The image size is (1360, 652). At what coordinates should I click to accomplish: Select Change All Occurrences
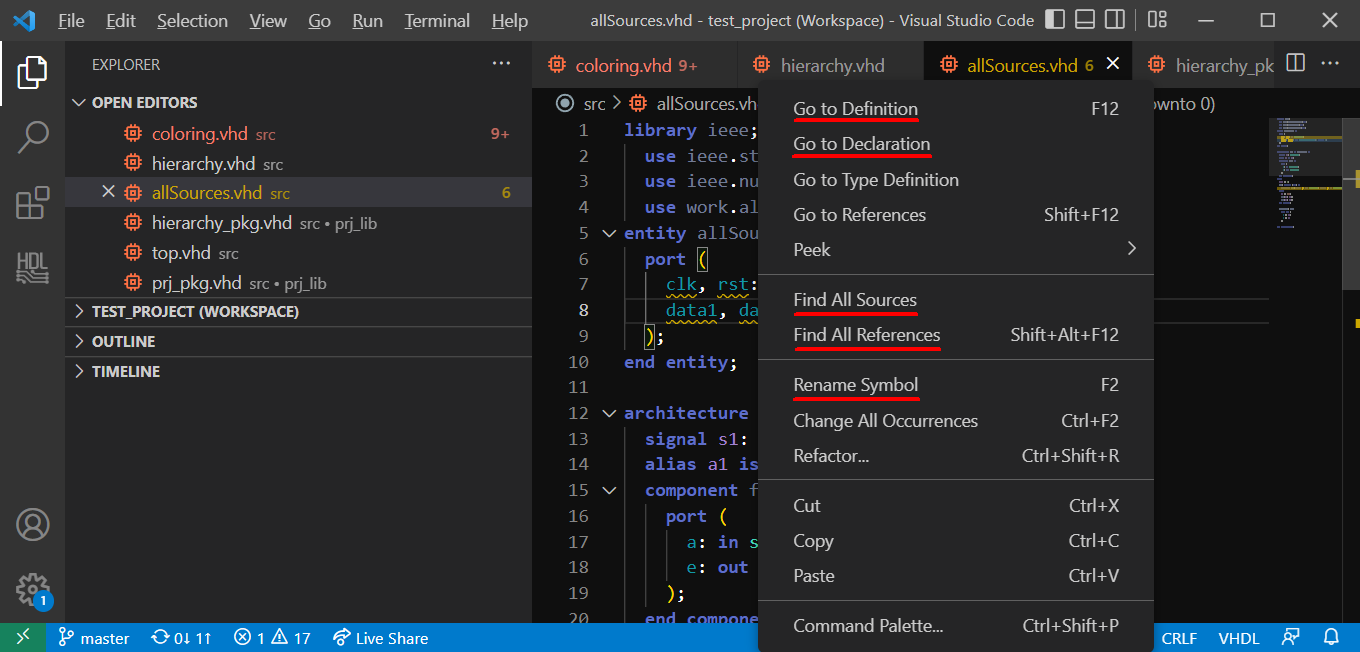956,421
